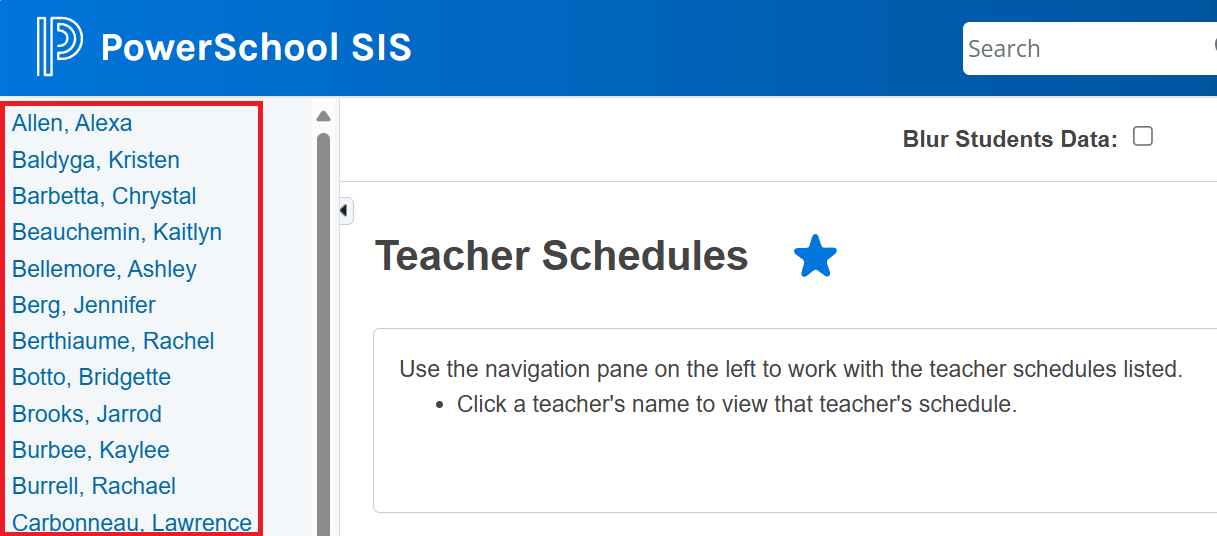This screenshot has width=1217, height=536.
Task: Click the PowerSchool SIS title text
Action: point(256,48)
